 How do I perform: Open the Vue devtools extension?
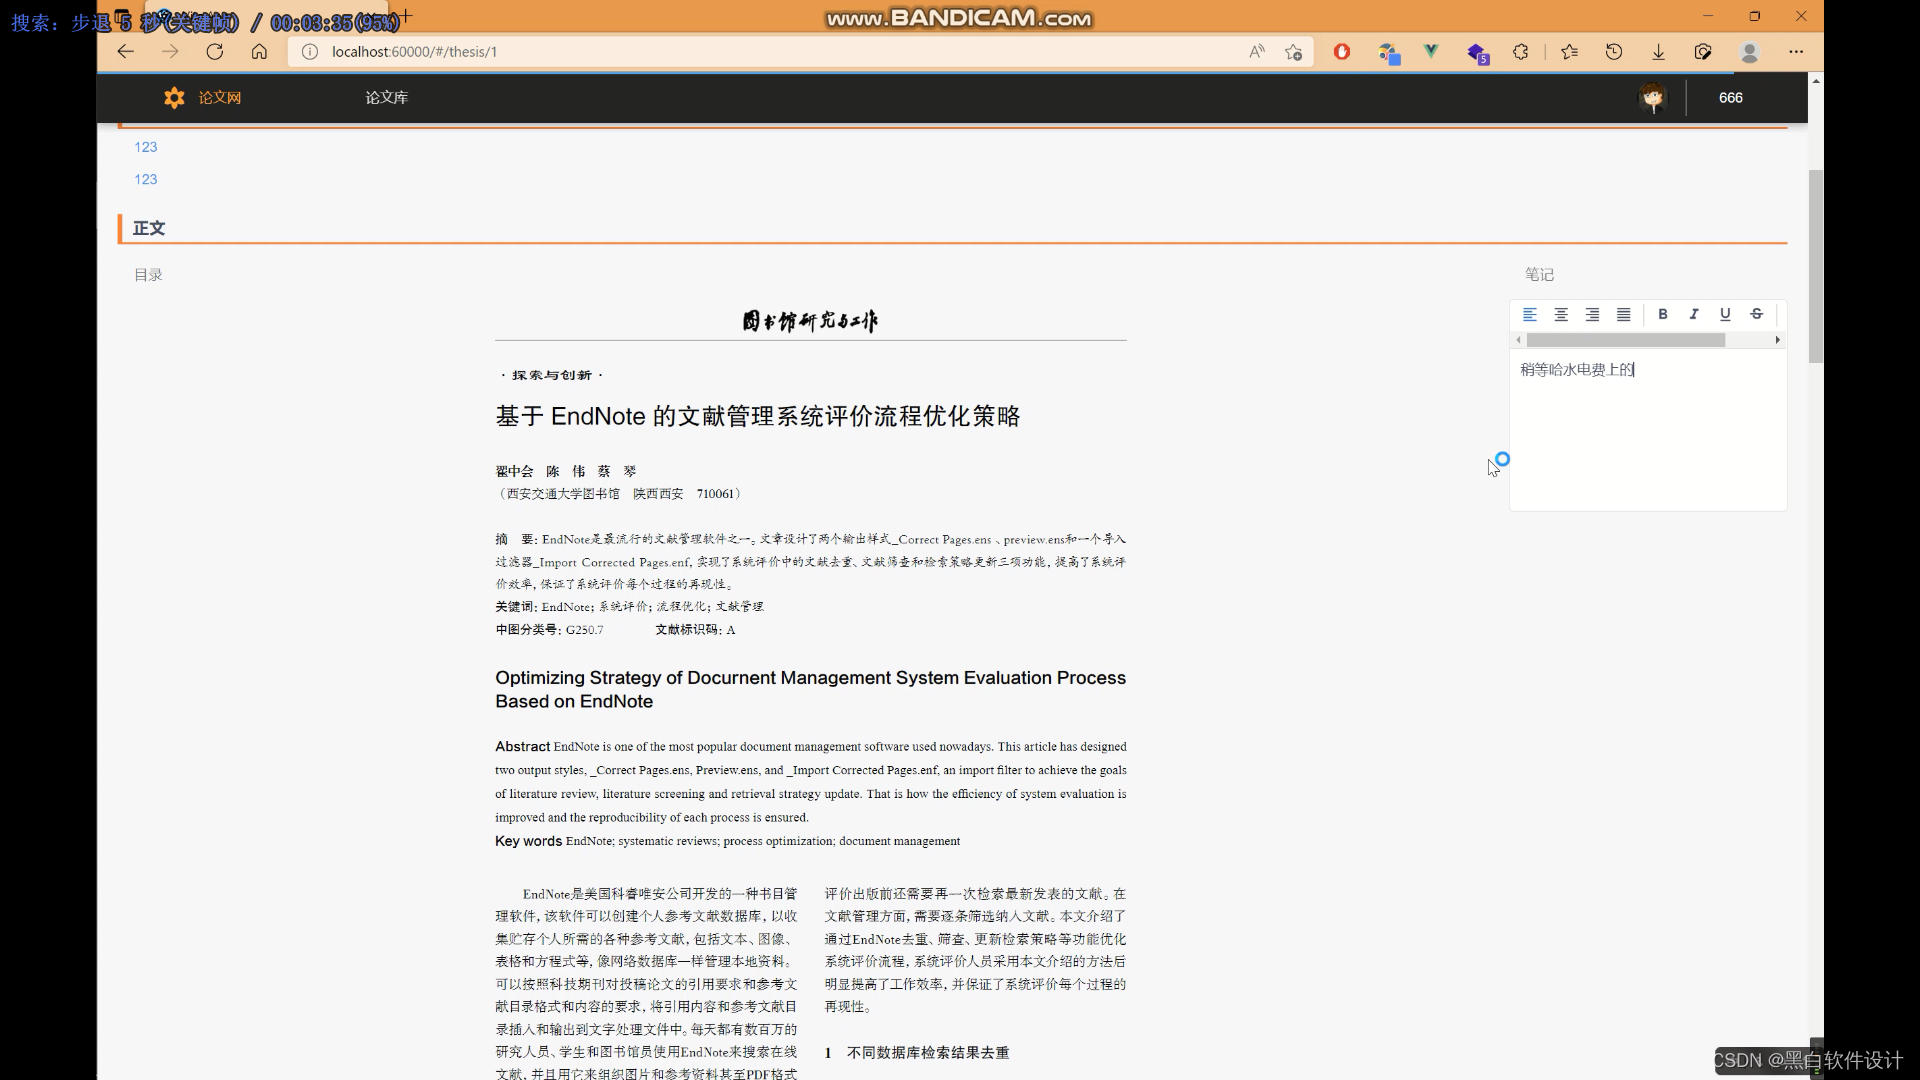(1432, 52)
